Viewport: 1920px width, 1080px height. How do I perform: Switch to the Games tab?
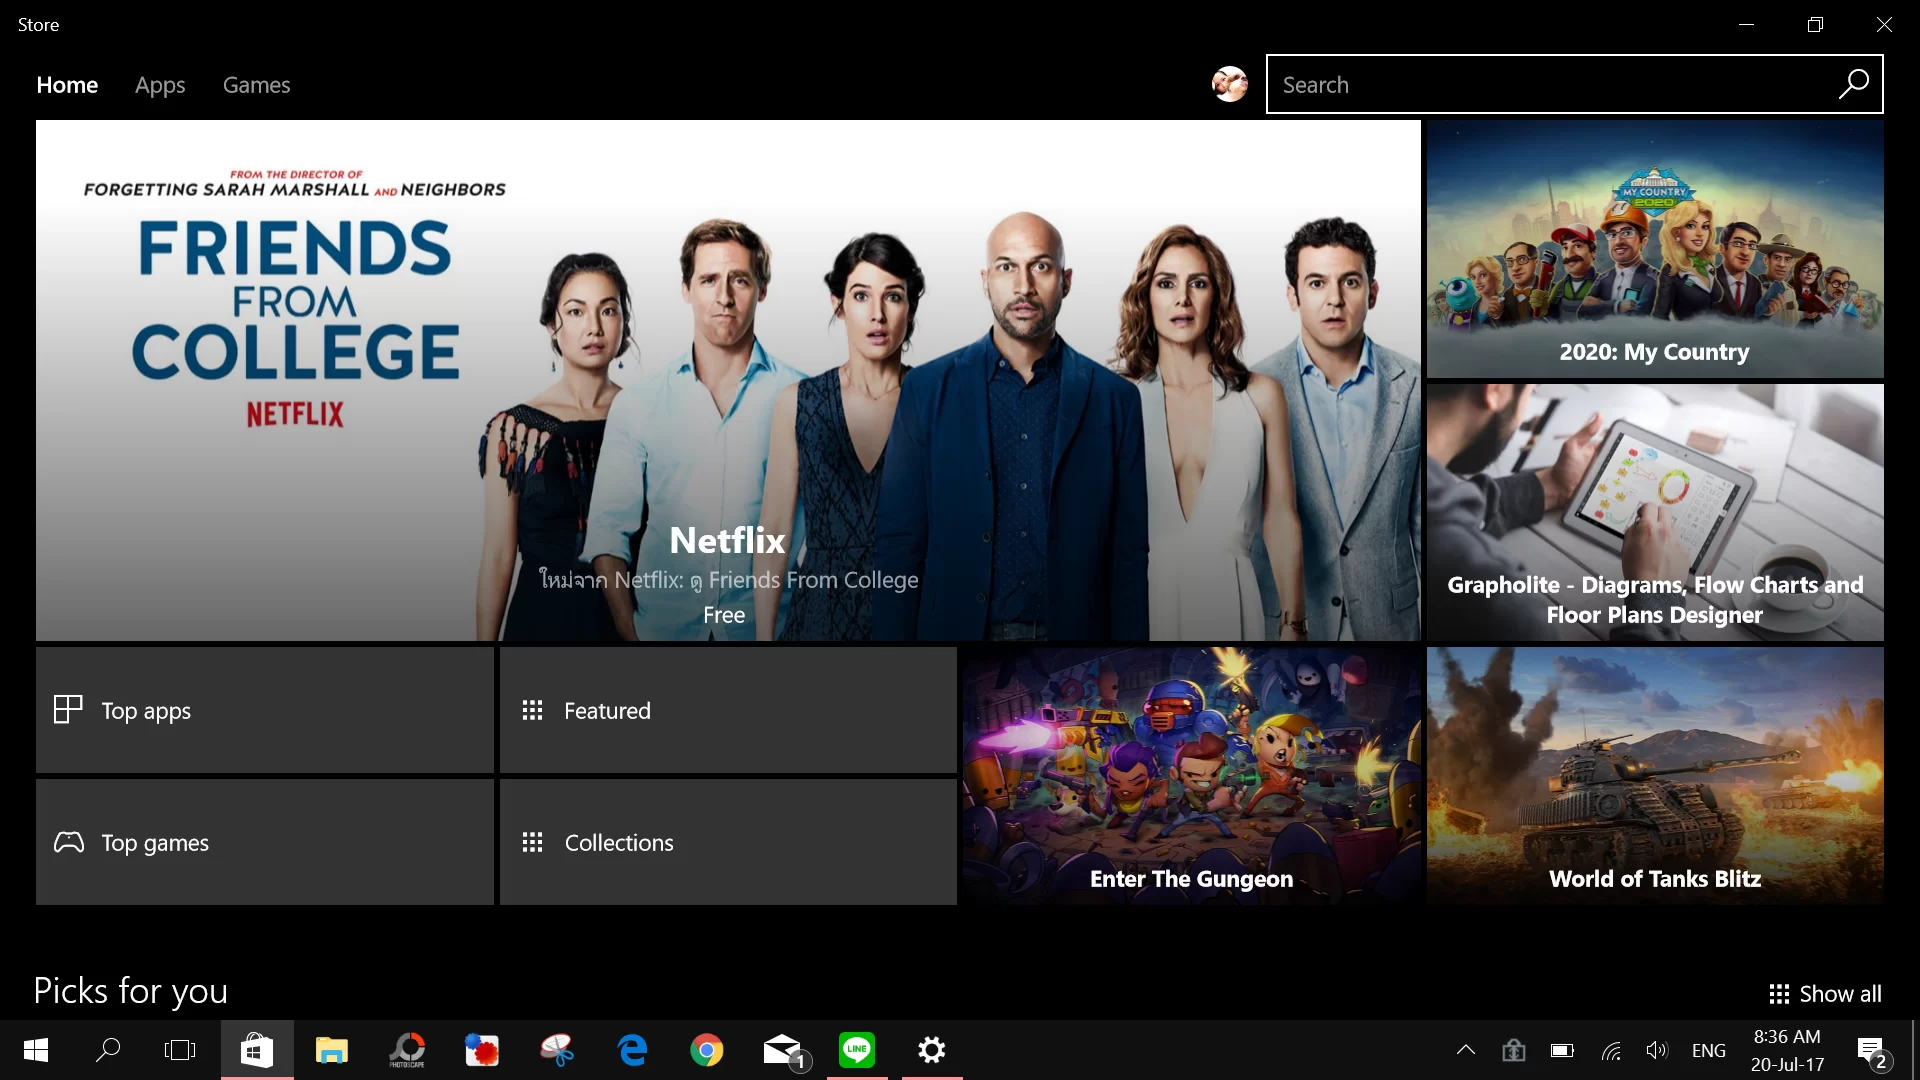(x=256, y=85)
